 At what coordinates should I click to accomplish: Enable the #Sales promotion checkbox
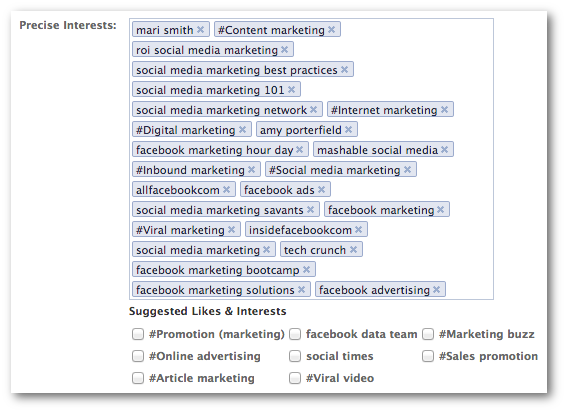click(428, 356)
